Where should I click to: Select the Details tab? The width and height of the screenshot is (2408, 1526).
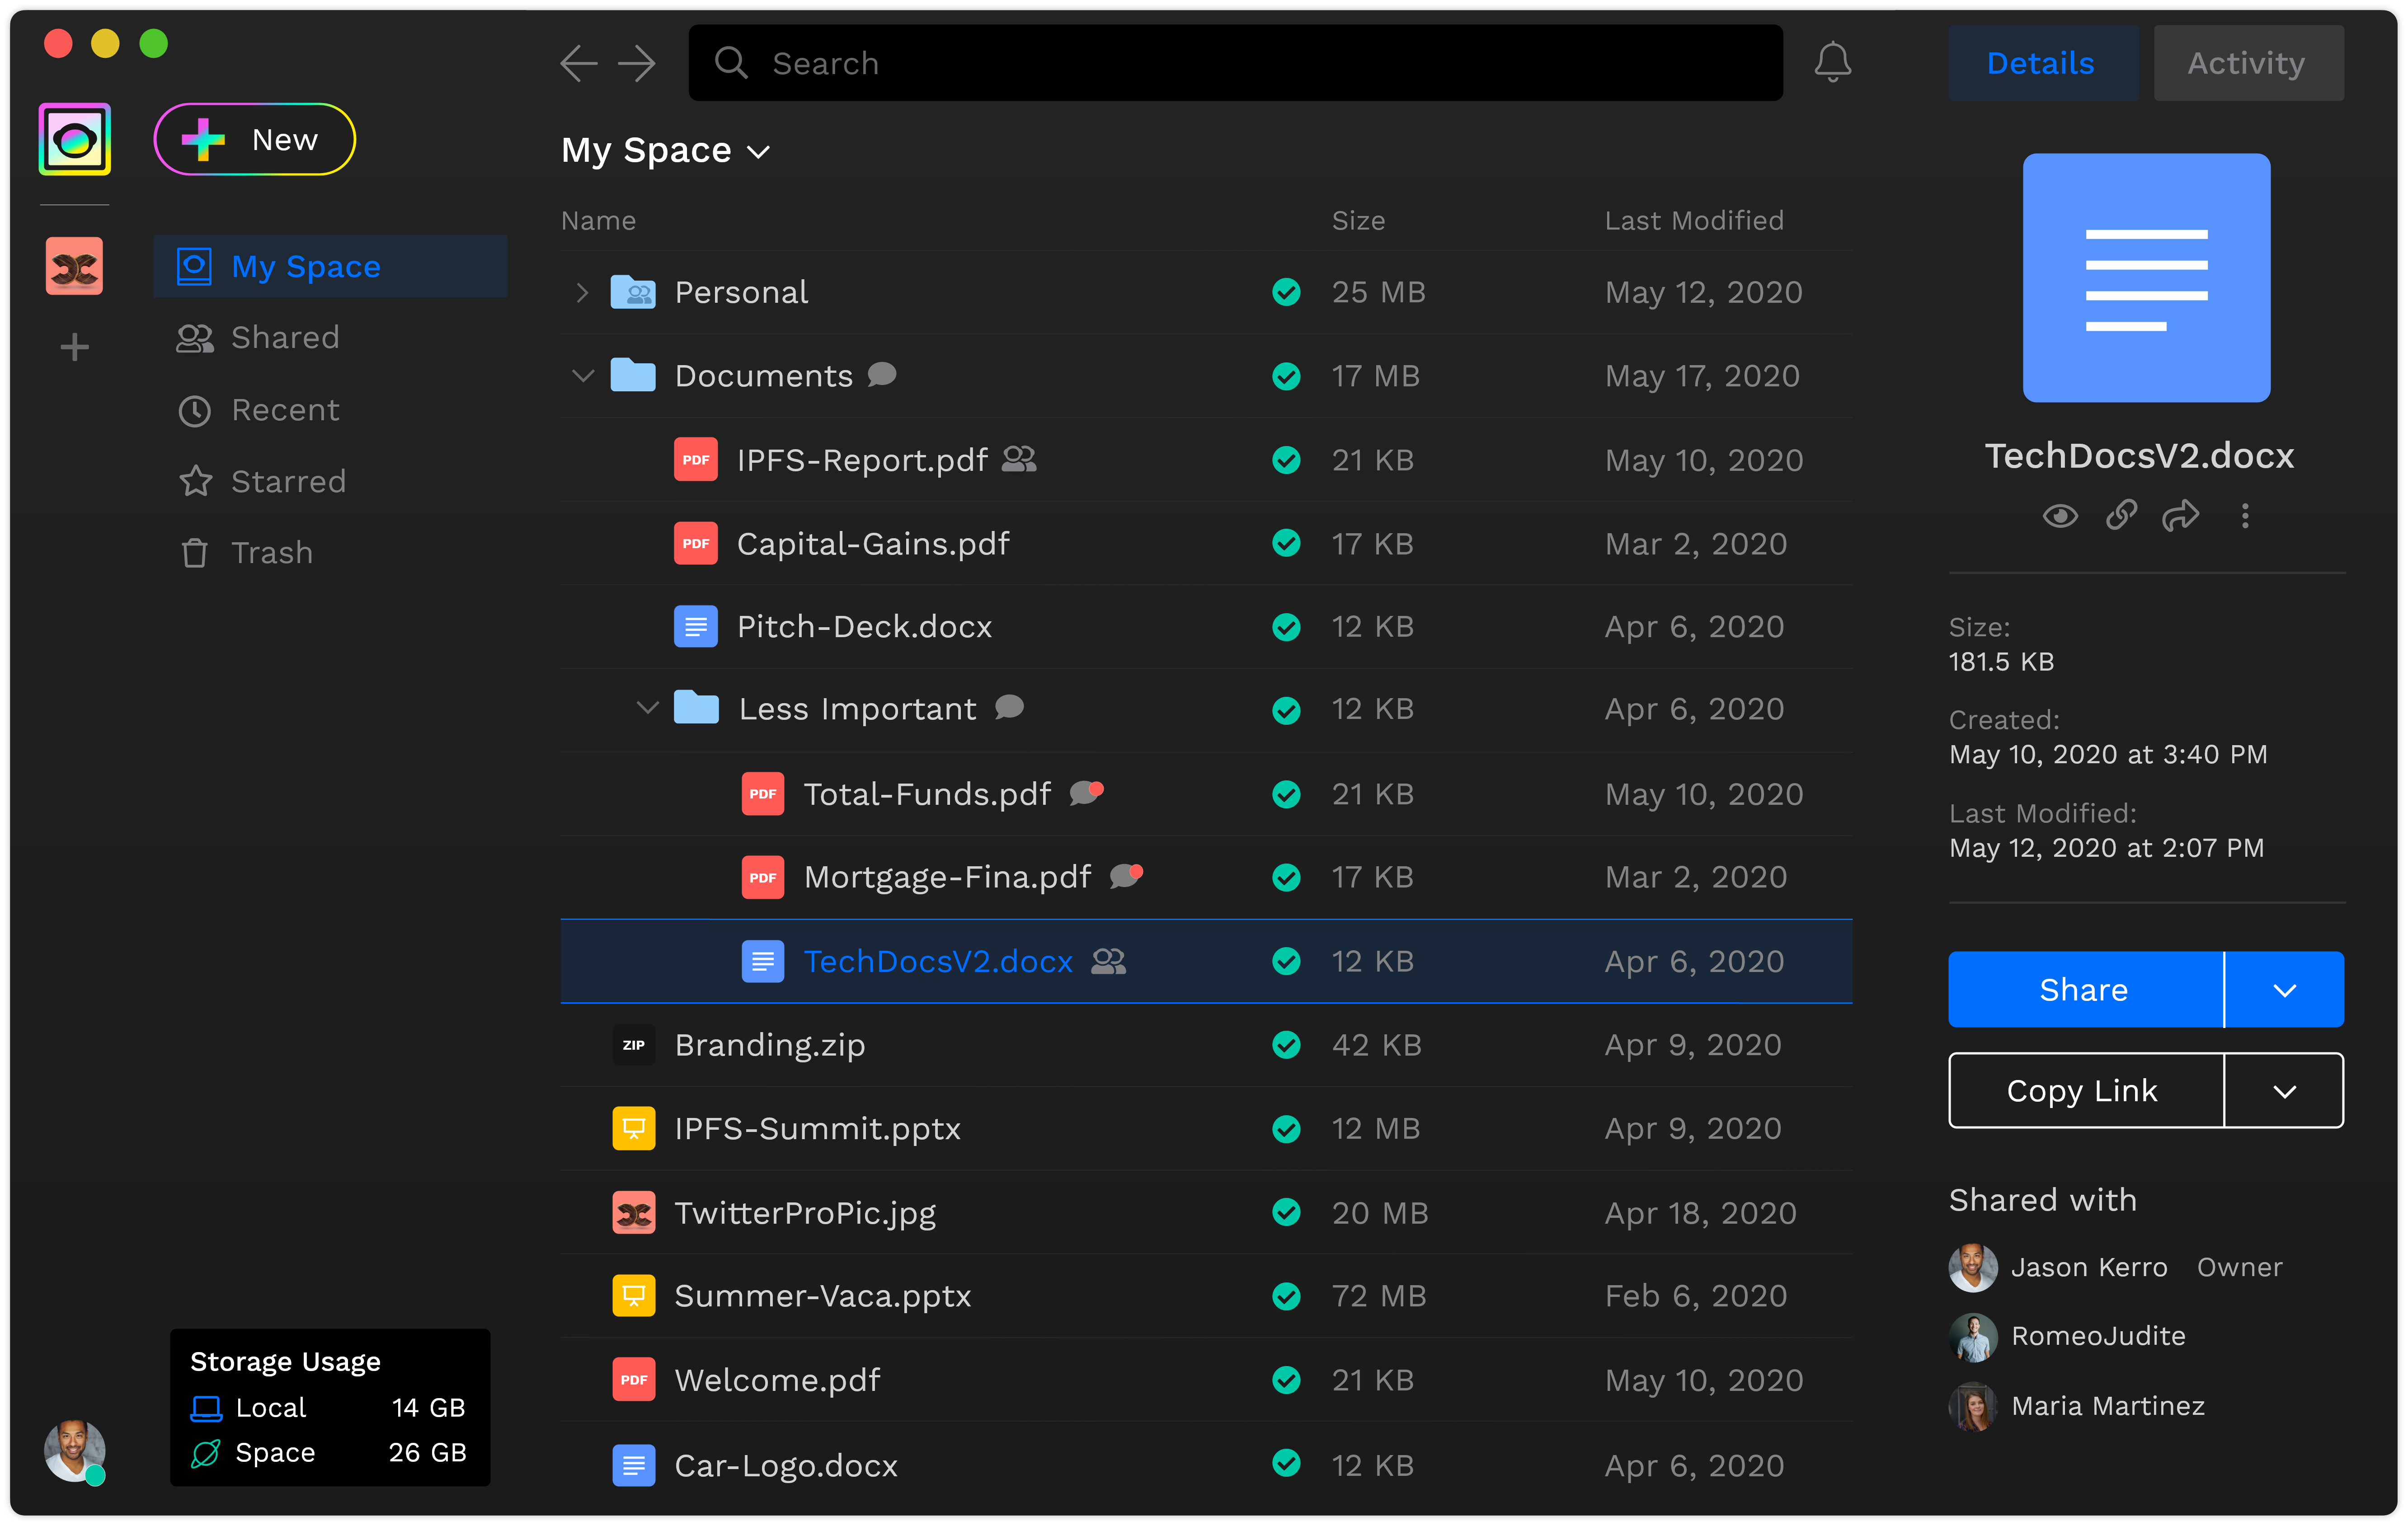coord(2041,62)
